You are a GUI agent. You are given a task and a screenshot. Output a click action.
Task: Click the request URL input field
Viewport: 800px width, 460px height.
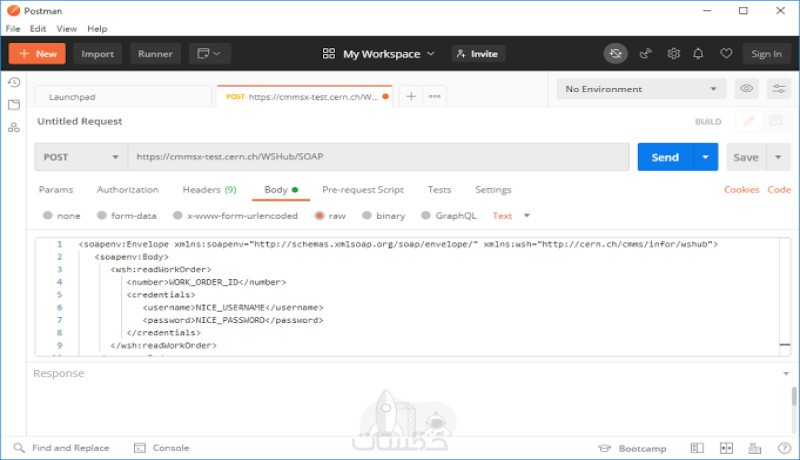[x=378, y=157]
